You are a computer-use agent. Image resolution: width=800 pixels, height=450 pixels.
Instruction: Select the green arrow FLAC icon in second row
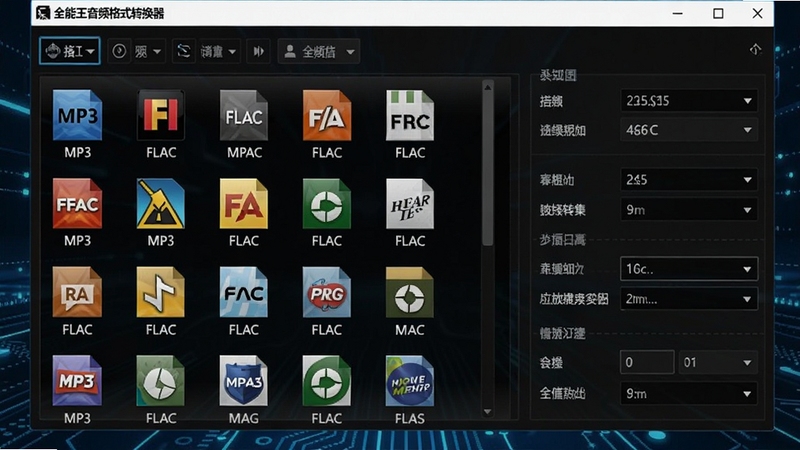point(327,204)
